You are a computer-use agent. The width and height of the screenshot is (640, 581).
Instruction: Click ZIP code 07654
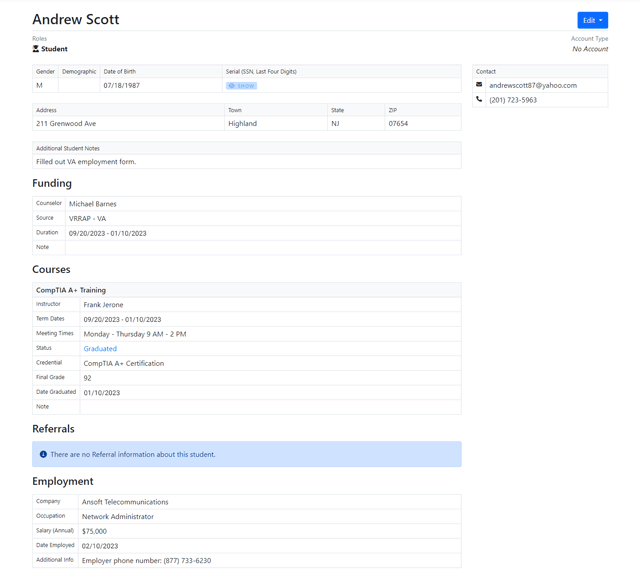(398, 123)
